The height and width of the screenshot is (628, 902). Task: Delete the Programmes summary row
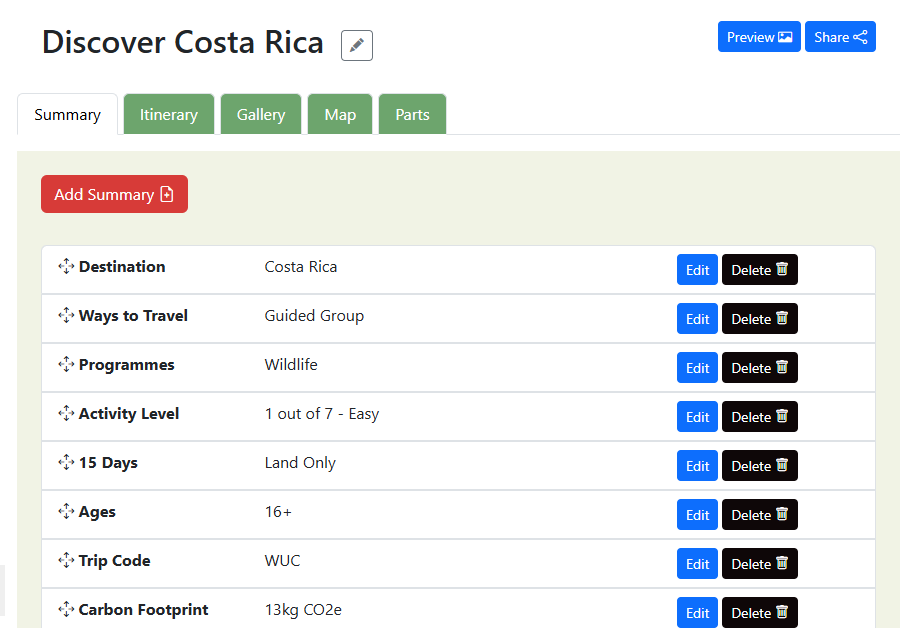[760, 368]
